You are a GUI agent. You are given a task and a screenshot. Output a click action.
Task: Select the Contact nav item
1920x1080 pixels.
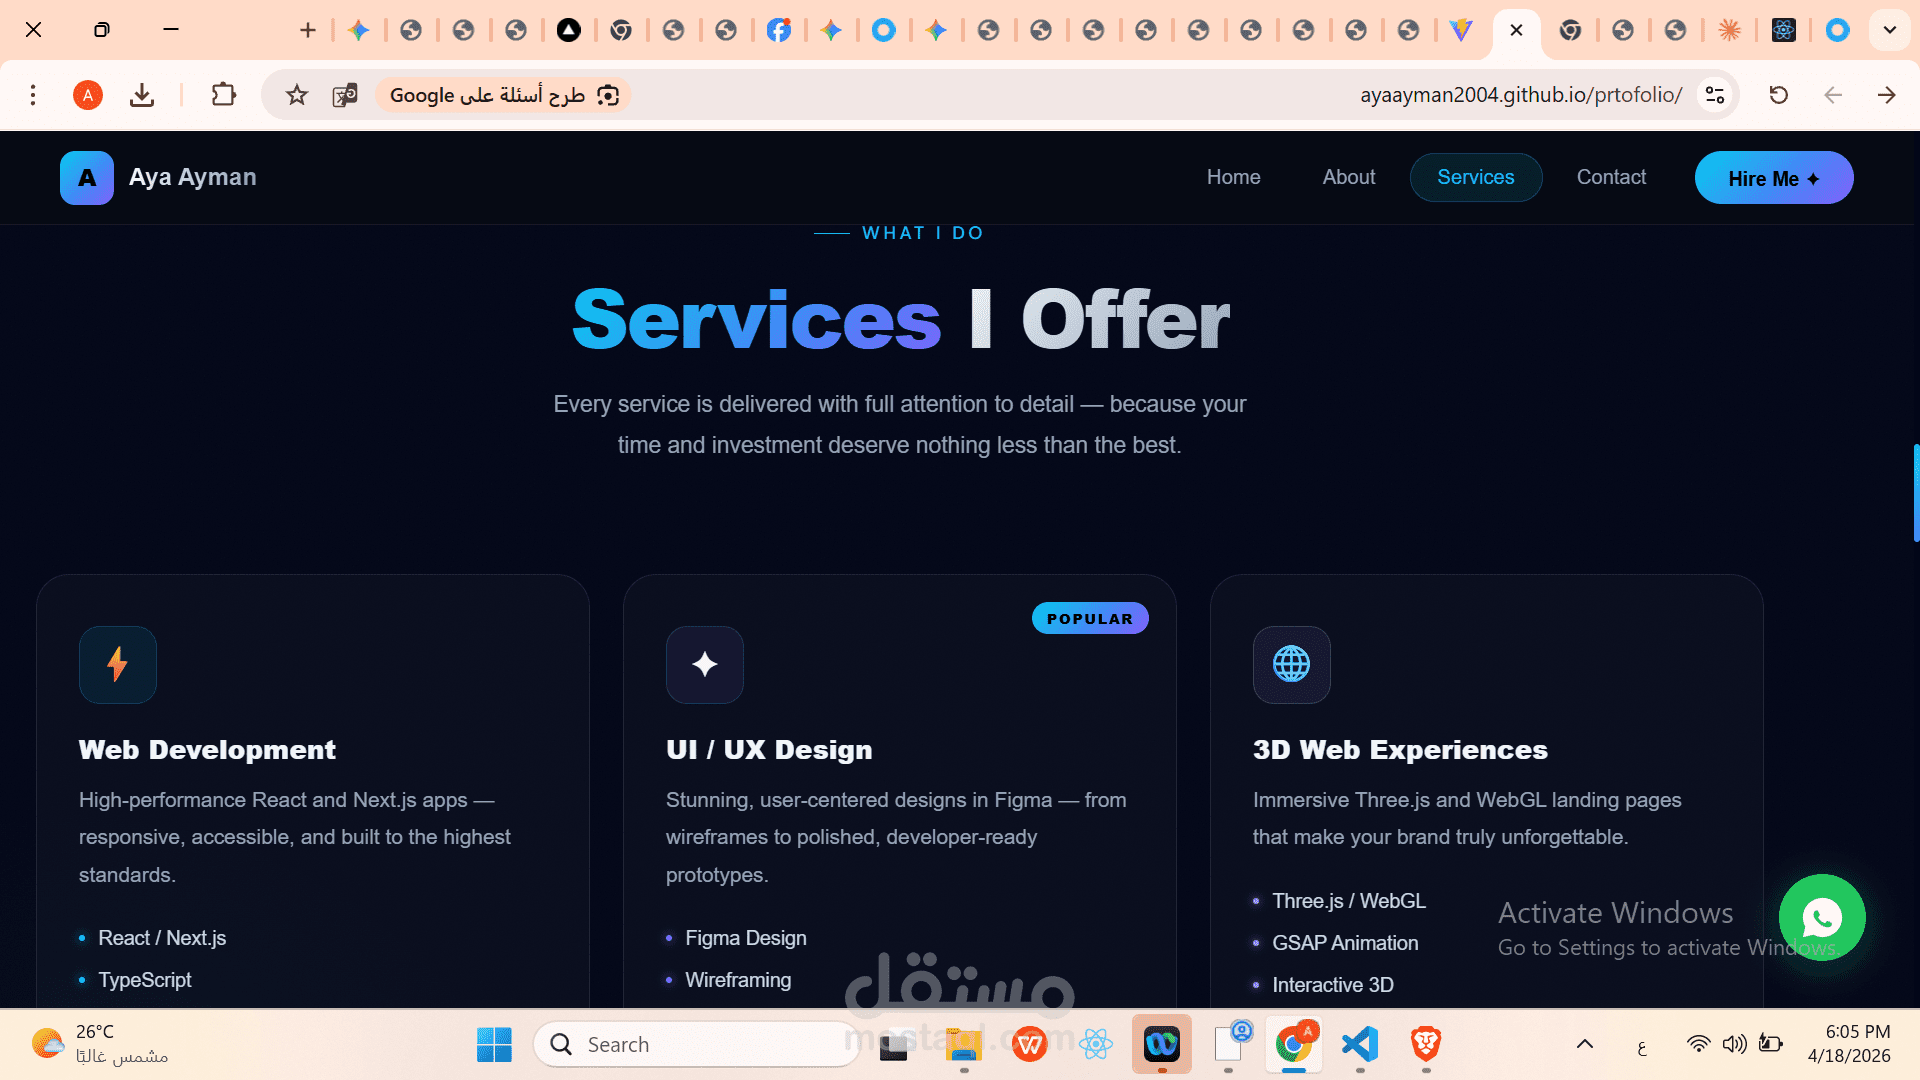(x=1611, y=177)
